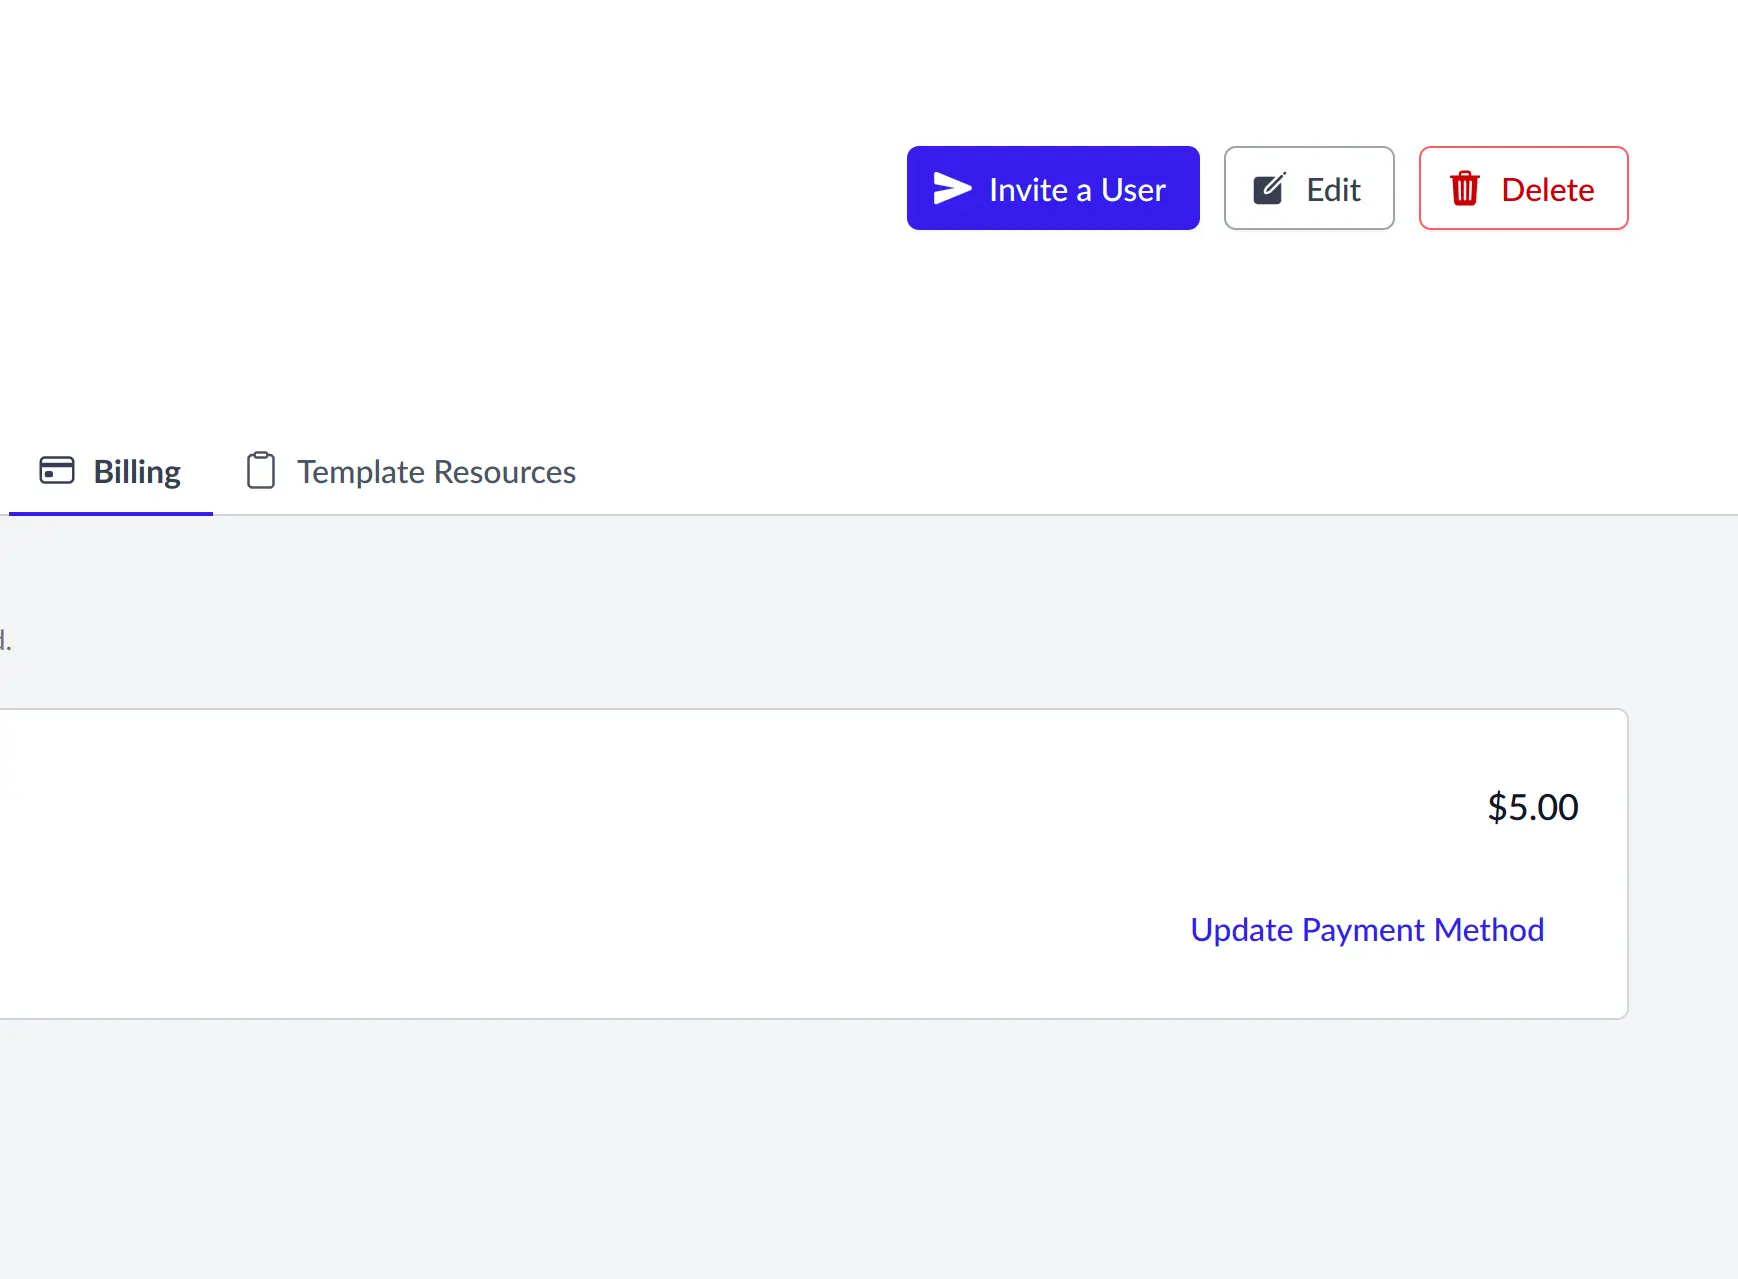Click the red trash can icon
This screenshot has height=1279, width=1738.
(x=1464, y=188)
